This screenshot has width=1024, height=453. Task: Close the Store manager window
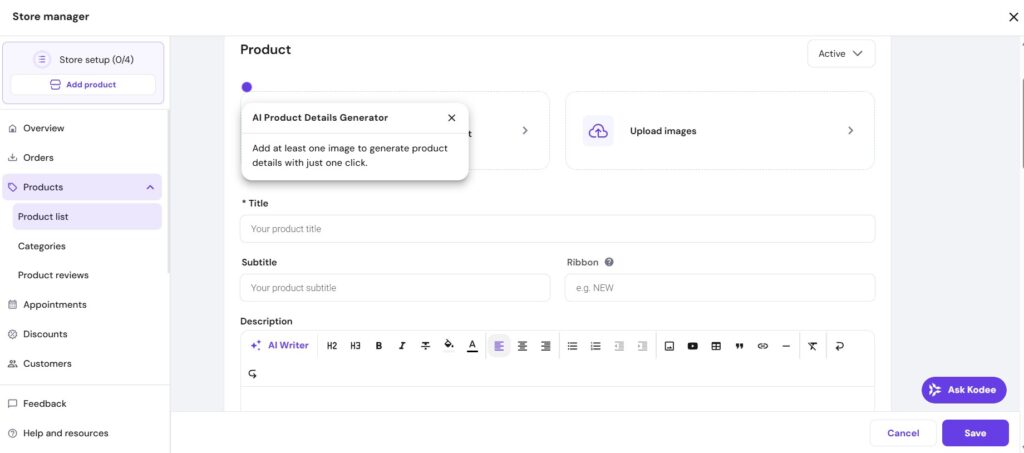tap(1013, 17)
